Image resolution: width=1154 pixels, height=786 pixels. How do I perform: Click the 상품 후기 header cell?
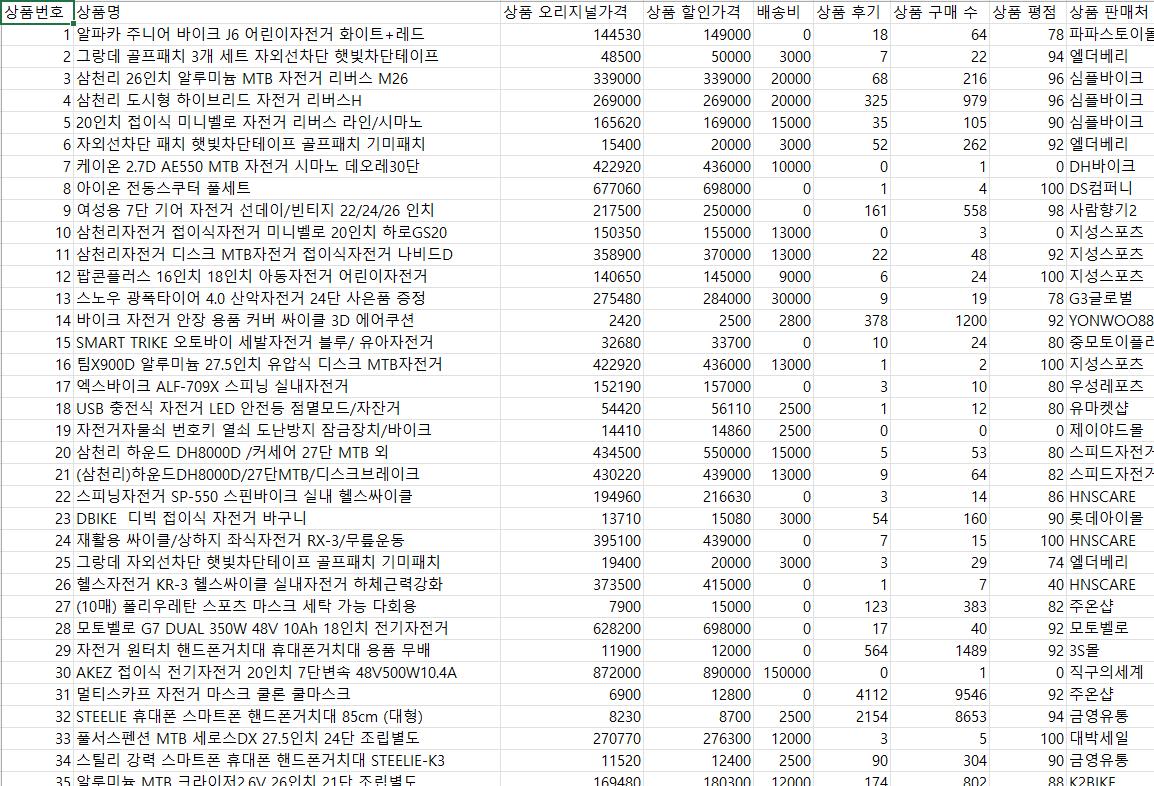click(x=848, y=12)
